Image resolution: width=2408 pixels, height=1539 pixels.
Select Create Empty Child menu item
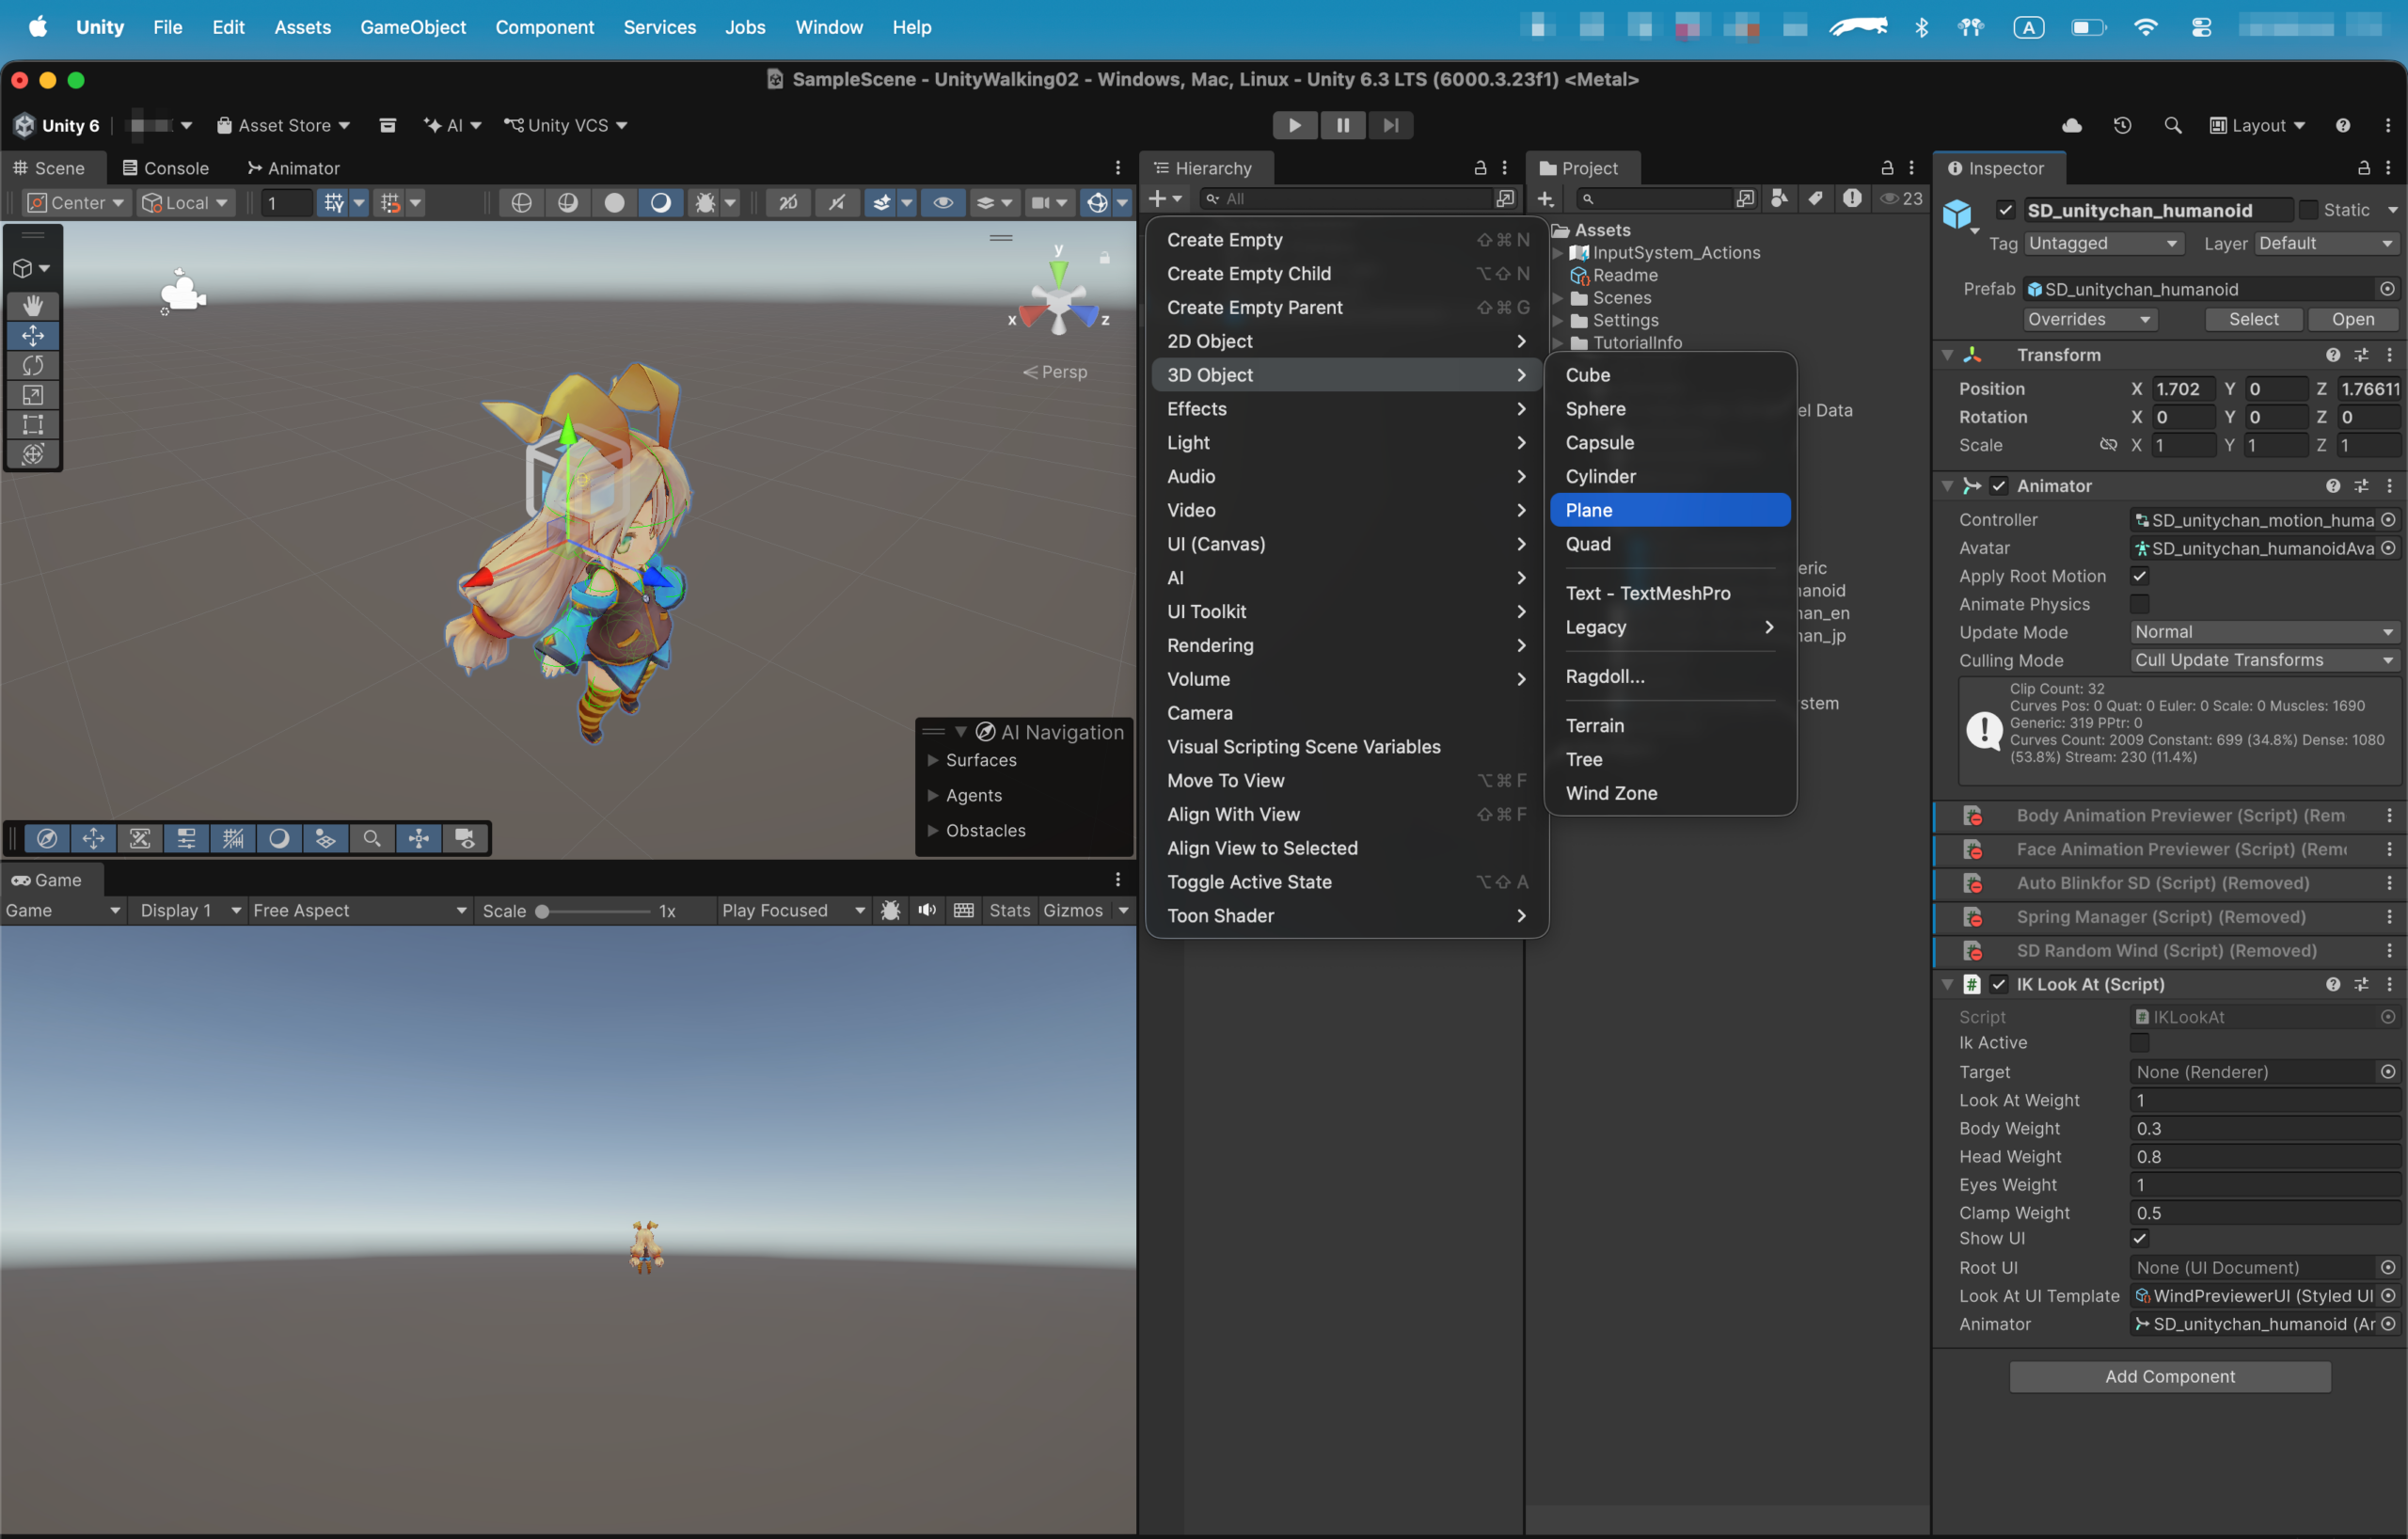click(1347, 274)
